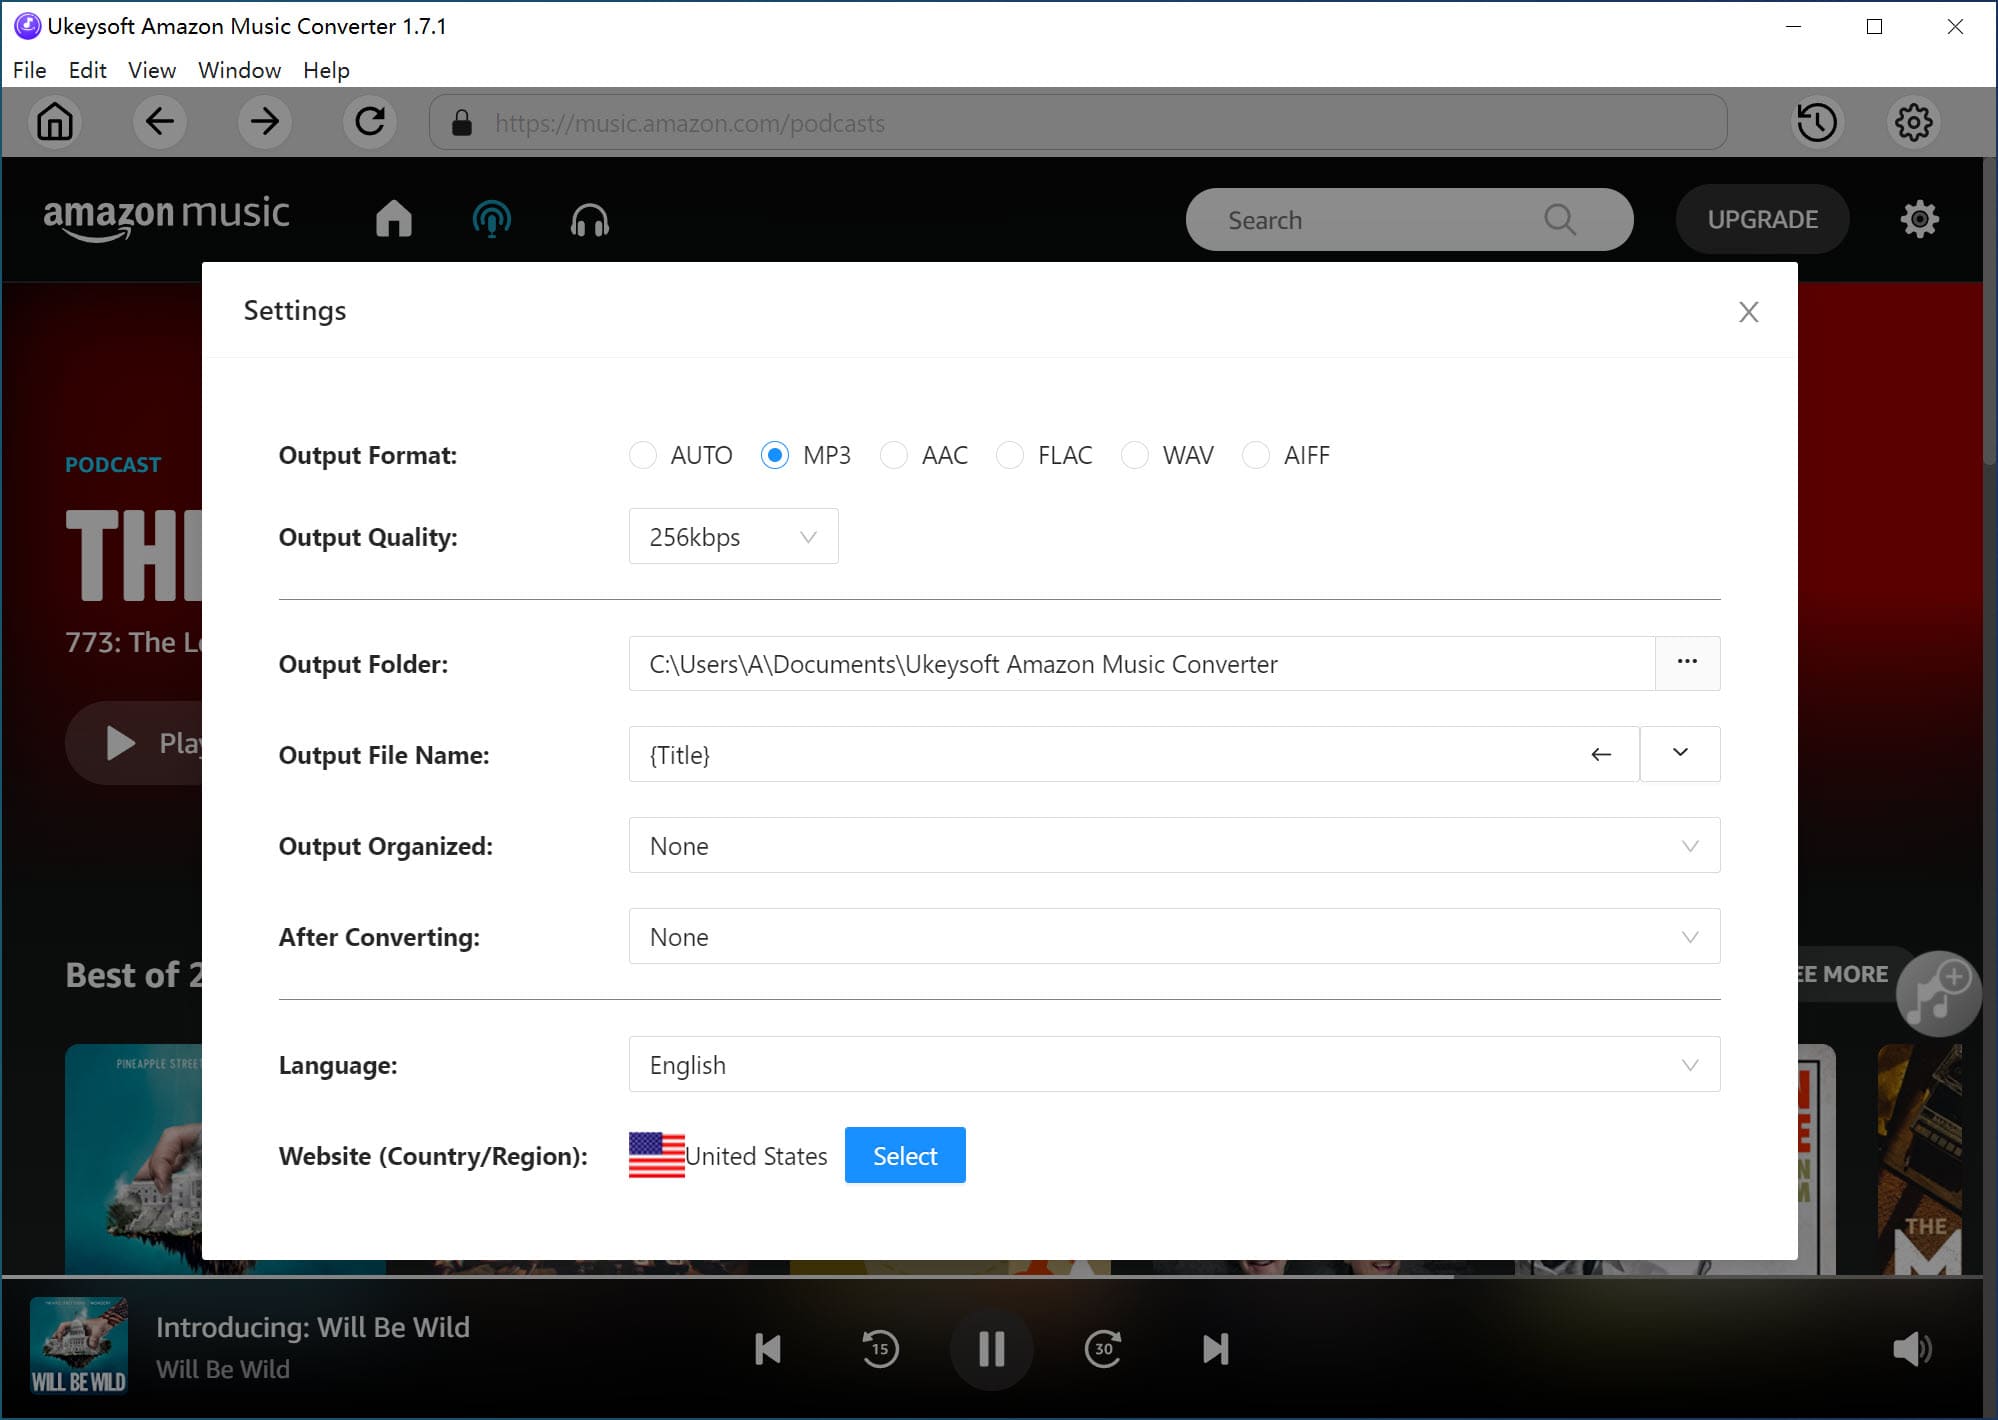
Task: Choose WAV output format
Action: [x=1135, y=455]
